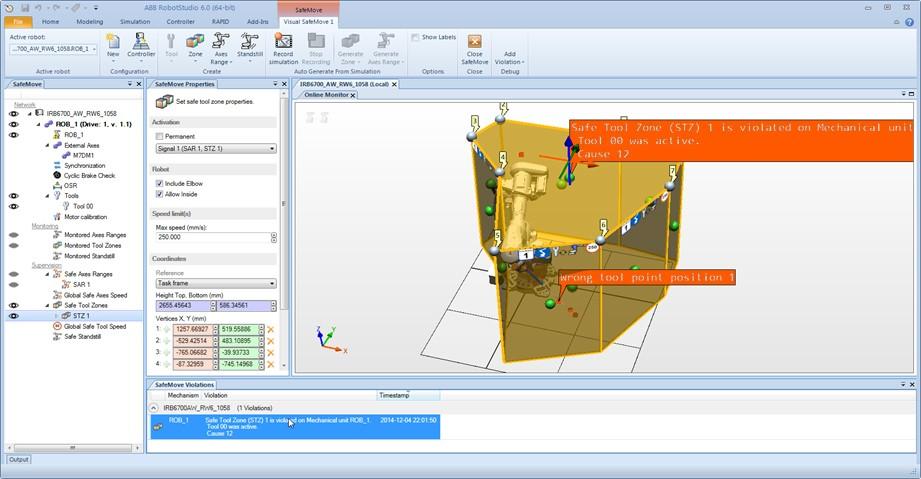Select Safe Standstill node

tap(82, 337)
